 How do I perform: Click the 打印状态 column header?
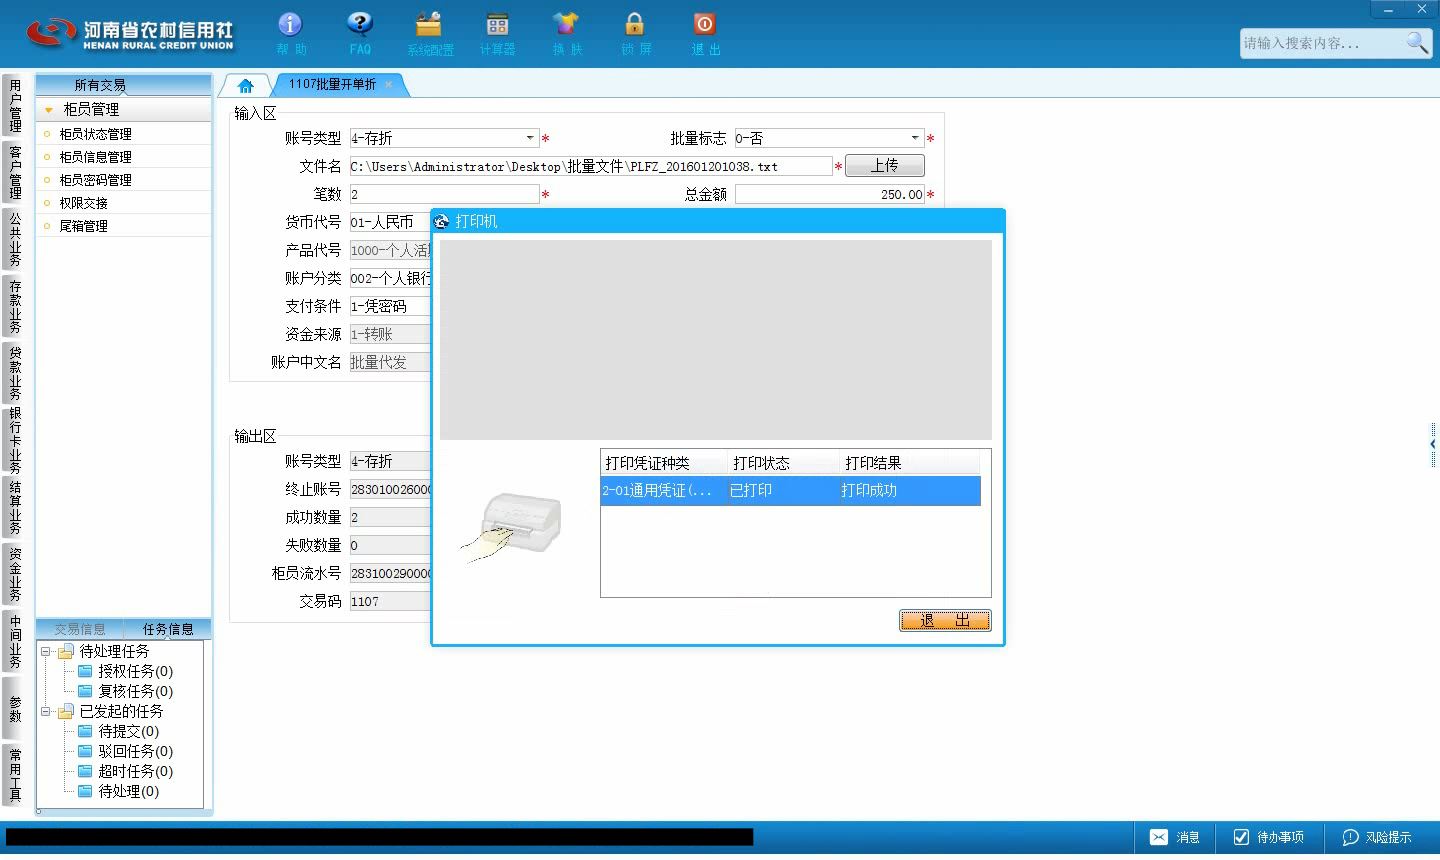tap(784, 463)
